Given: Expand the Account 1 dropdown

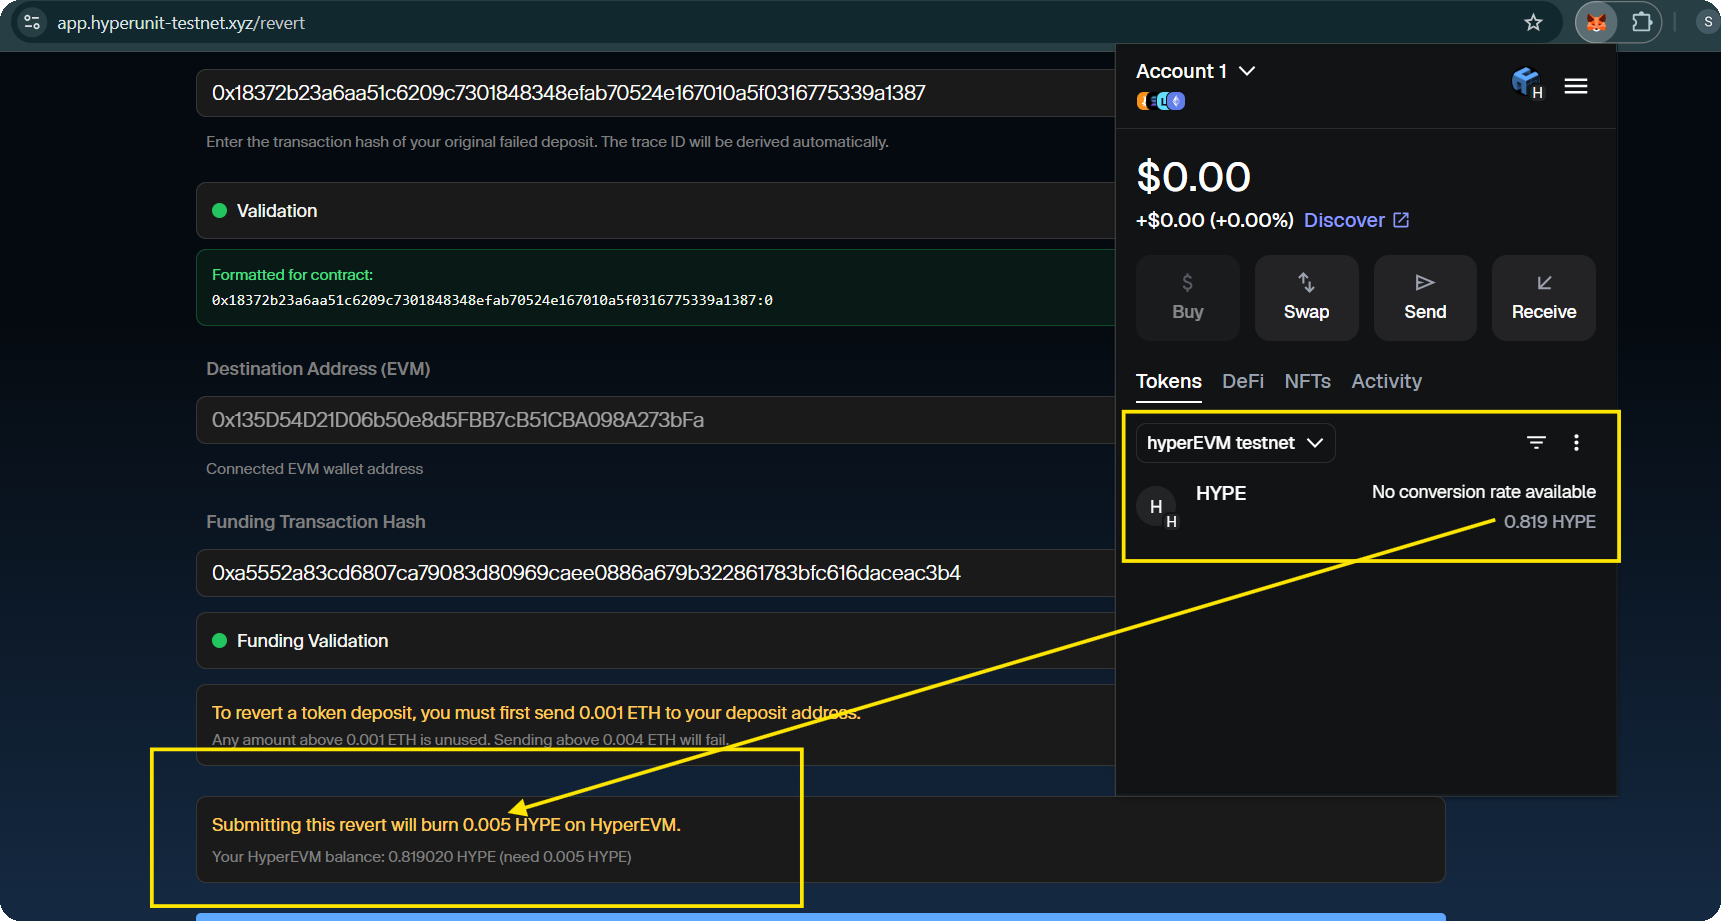Looking at the screenshot, I should (x=1195, y=71).
